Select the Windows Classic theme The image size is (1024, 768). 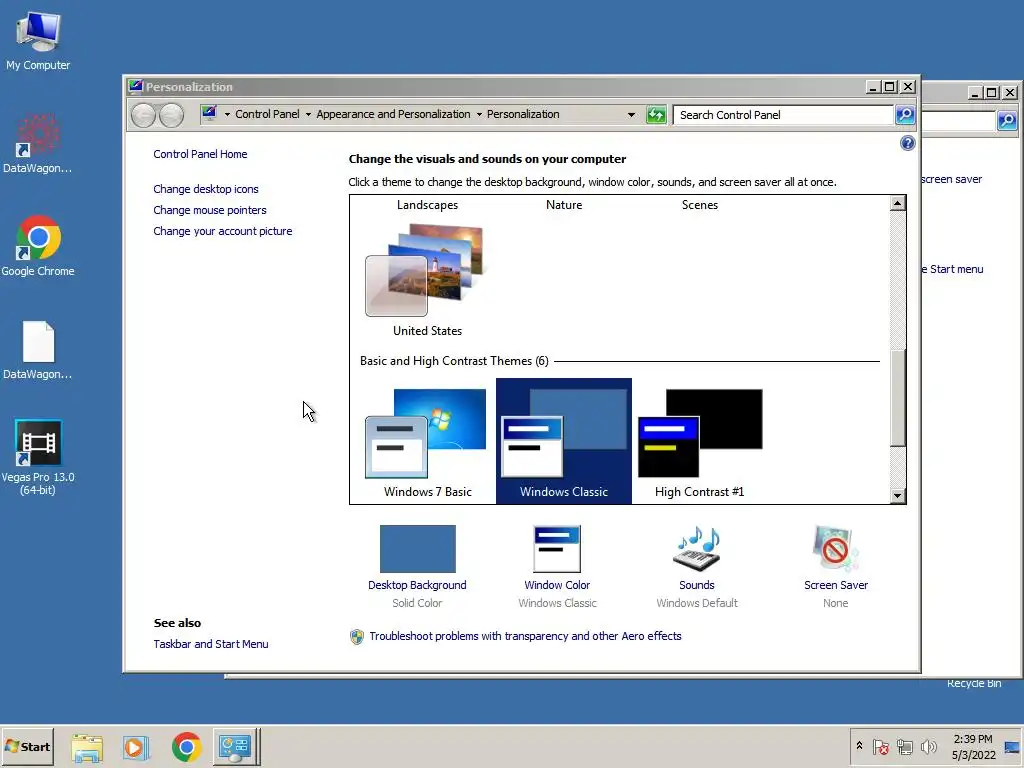pyautogui.click(x=564, y=441)
